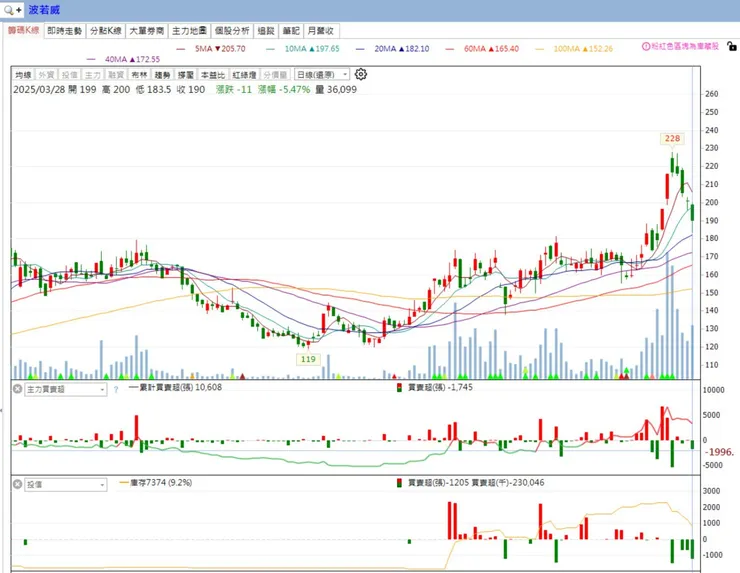Open the 日線(還原) period dropdown

coord(320,75)
